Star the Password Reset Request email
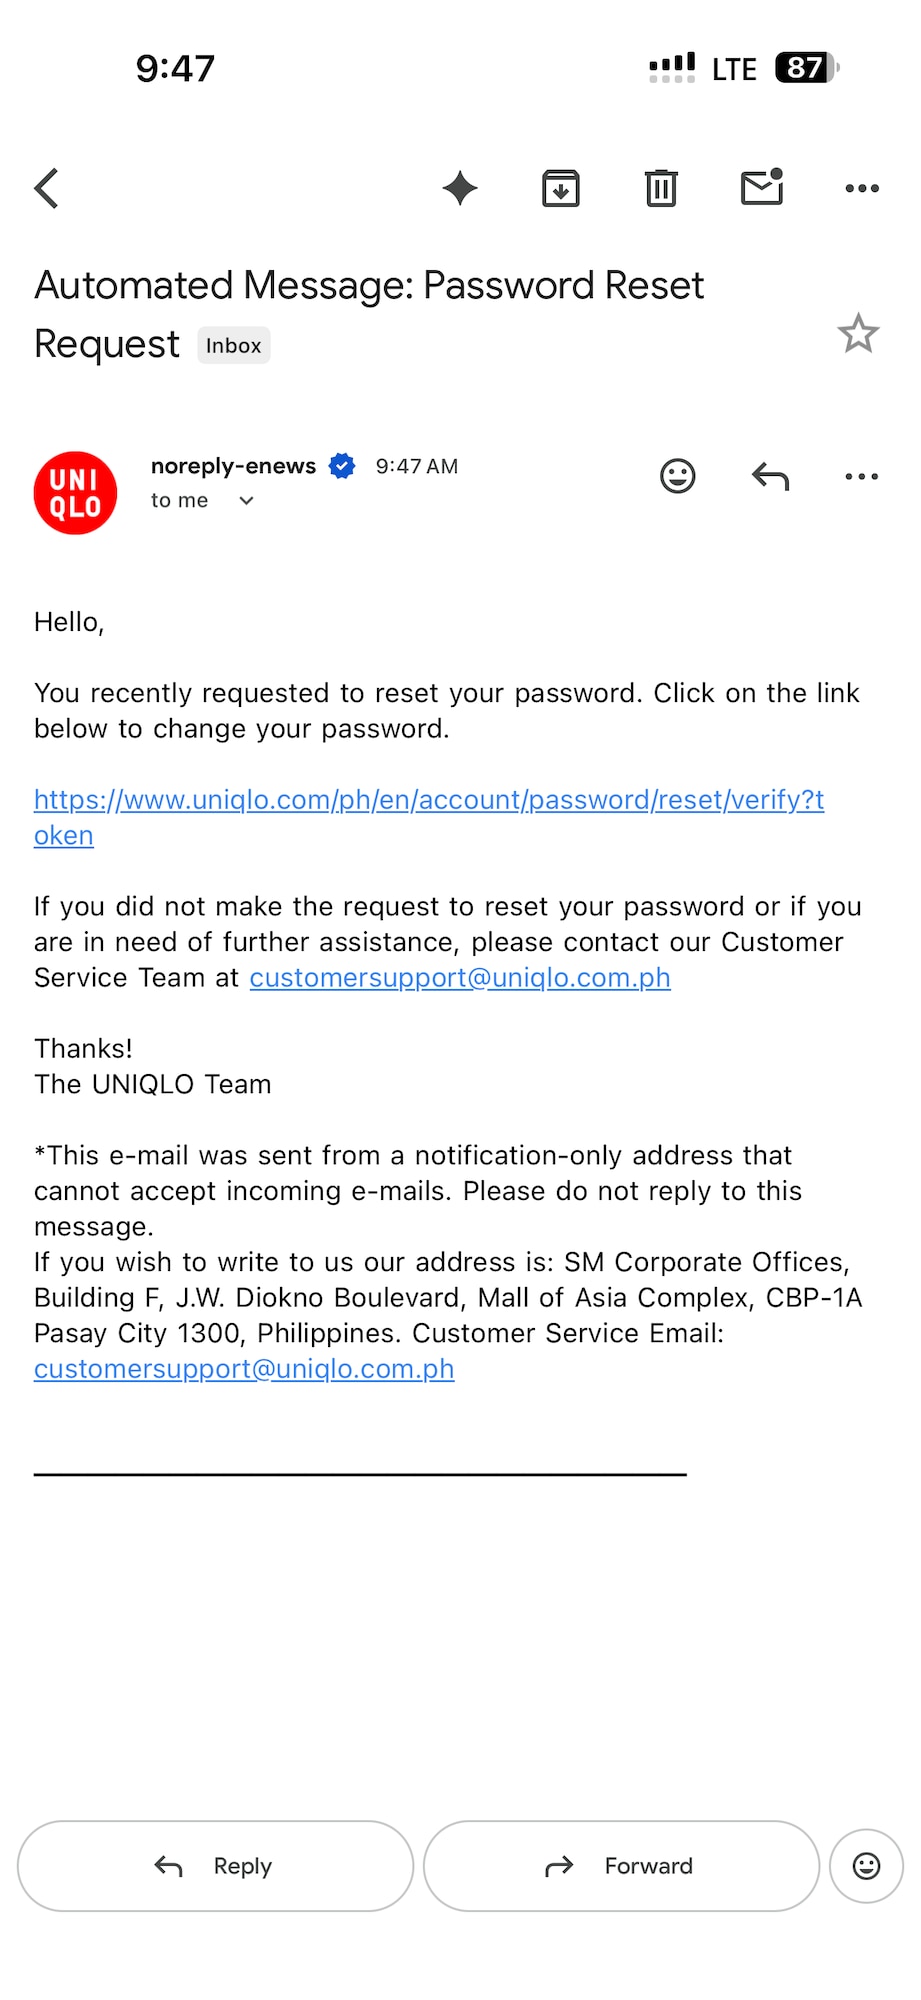This screenshot has height=2000, width=921. (x=858, y=333)
